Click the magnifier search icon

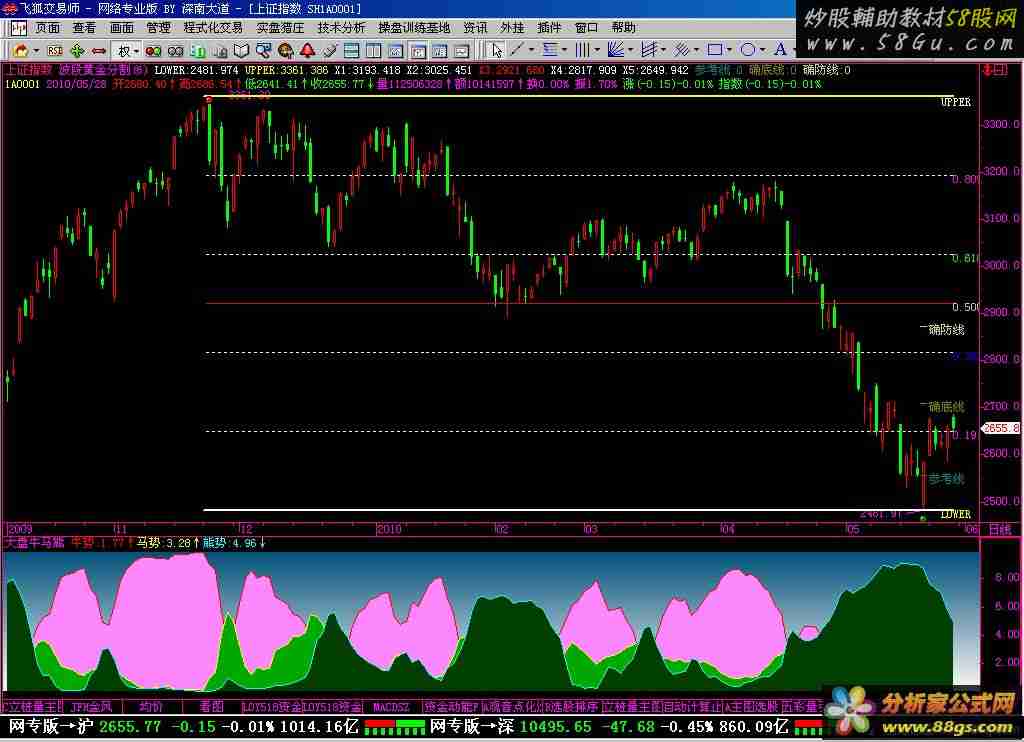(263, 50)
